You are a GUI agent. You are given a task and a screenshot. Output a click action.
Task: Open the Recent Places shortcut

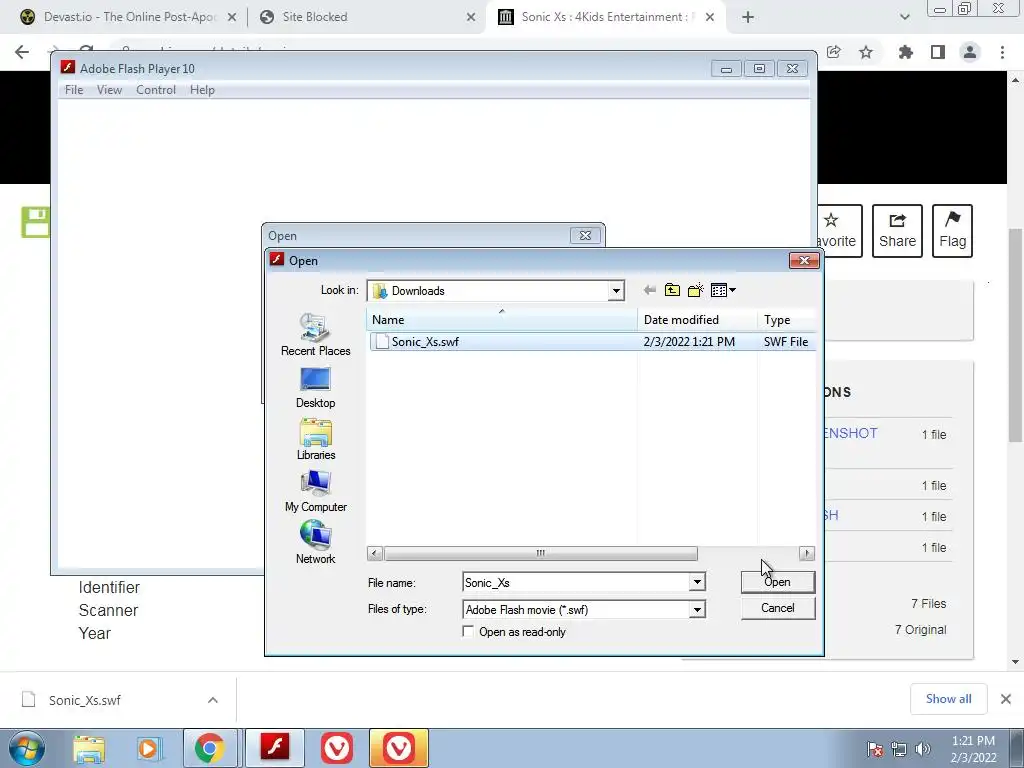(315, 334)
